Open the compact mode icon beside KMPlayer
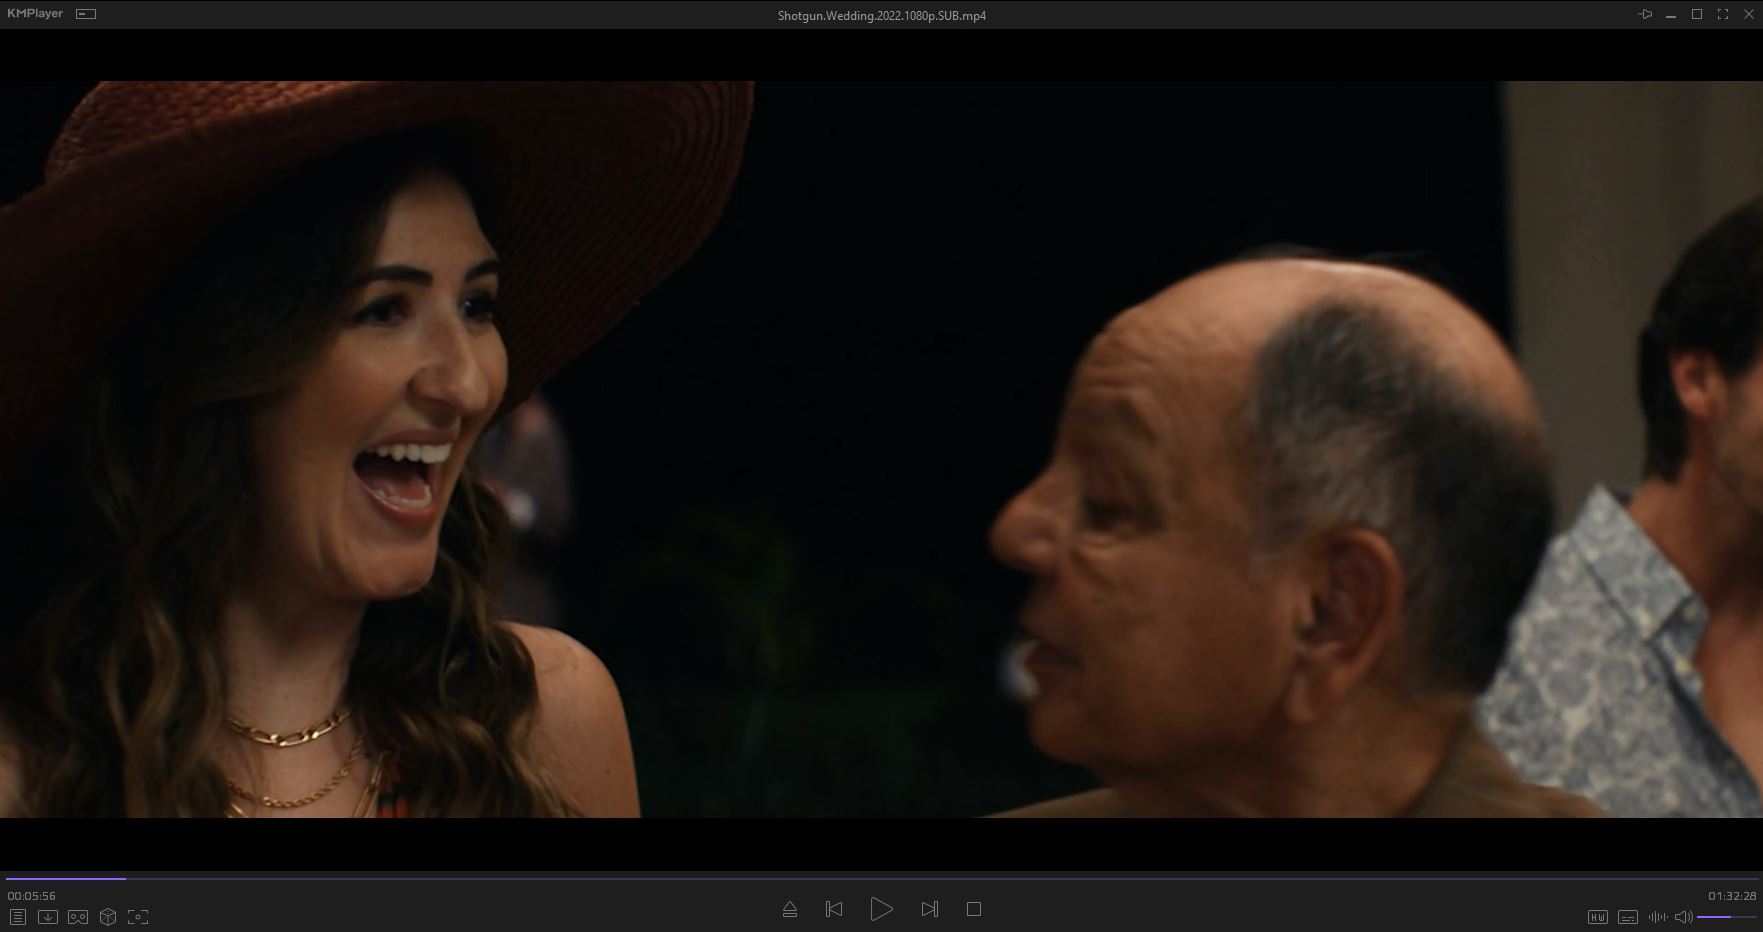The height and width of the screenshot is (932, 1763). coord(87,14)
